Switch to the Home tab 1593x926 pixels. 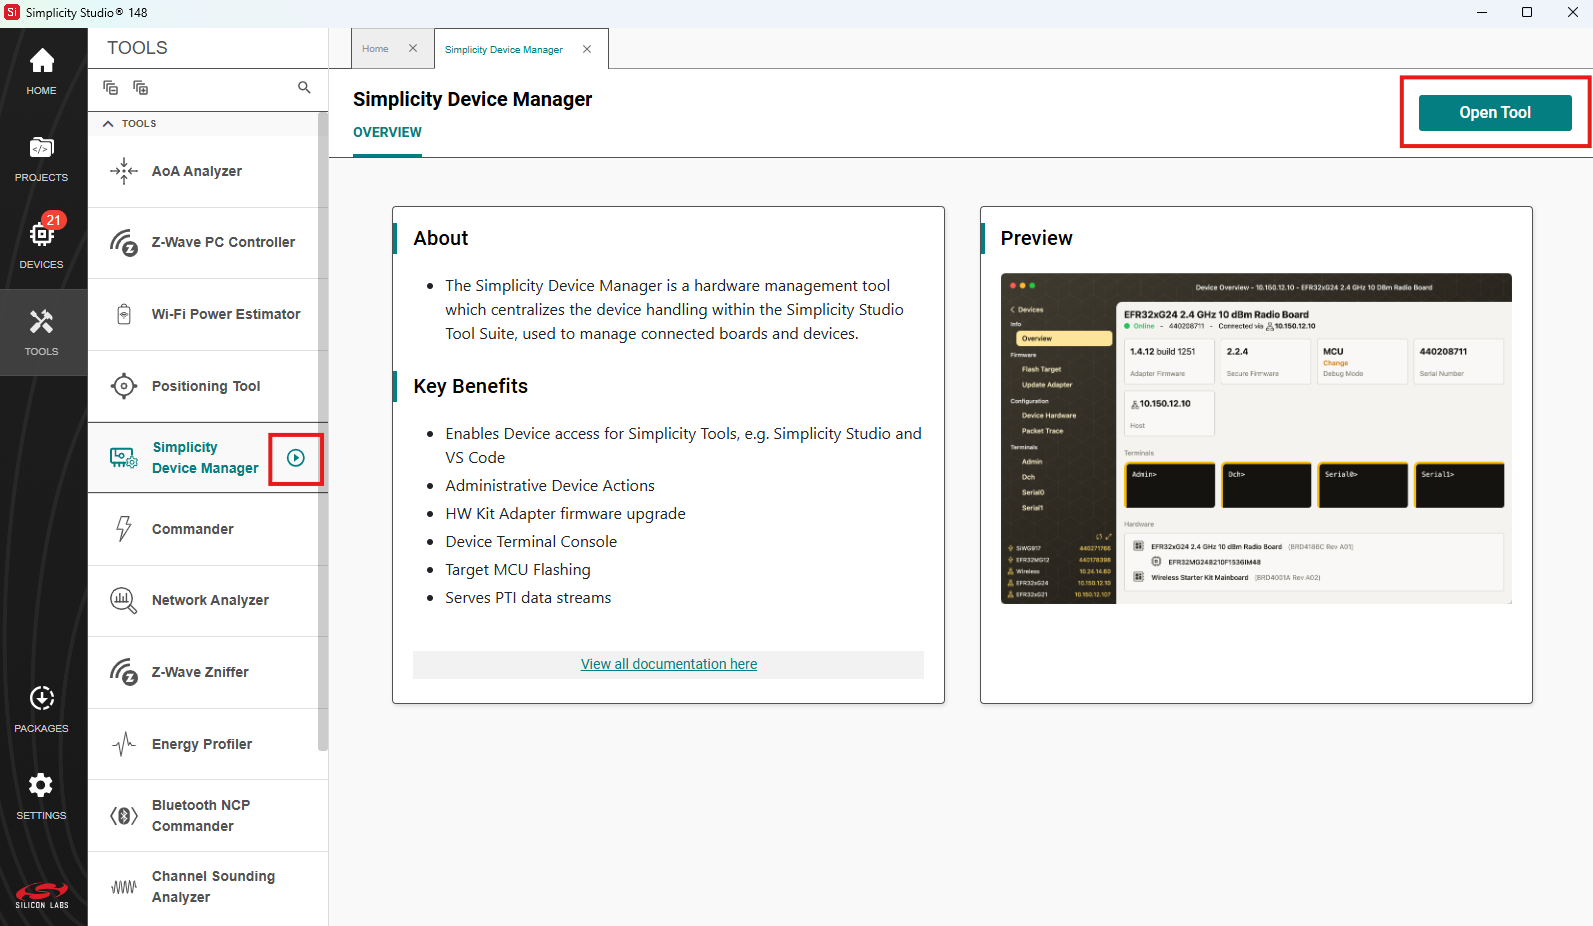click(x=375, y=49)
